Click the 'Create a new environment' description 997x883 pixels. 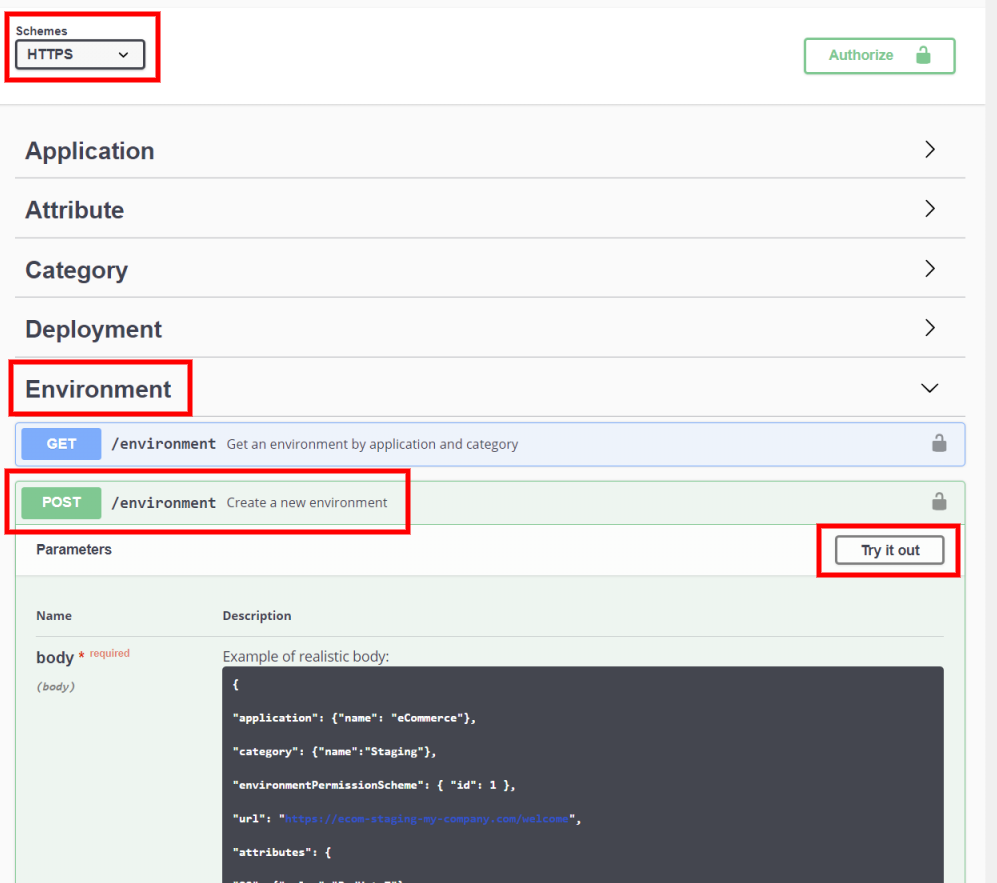[307, 503]
